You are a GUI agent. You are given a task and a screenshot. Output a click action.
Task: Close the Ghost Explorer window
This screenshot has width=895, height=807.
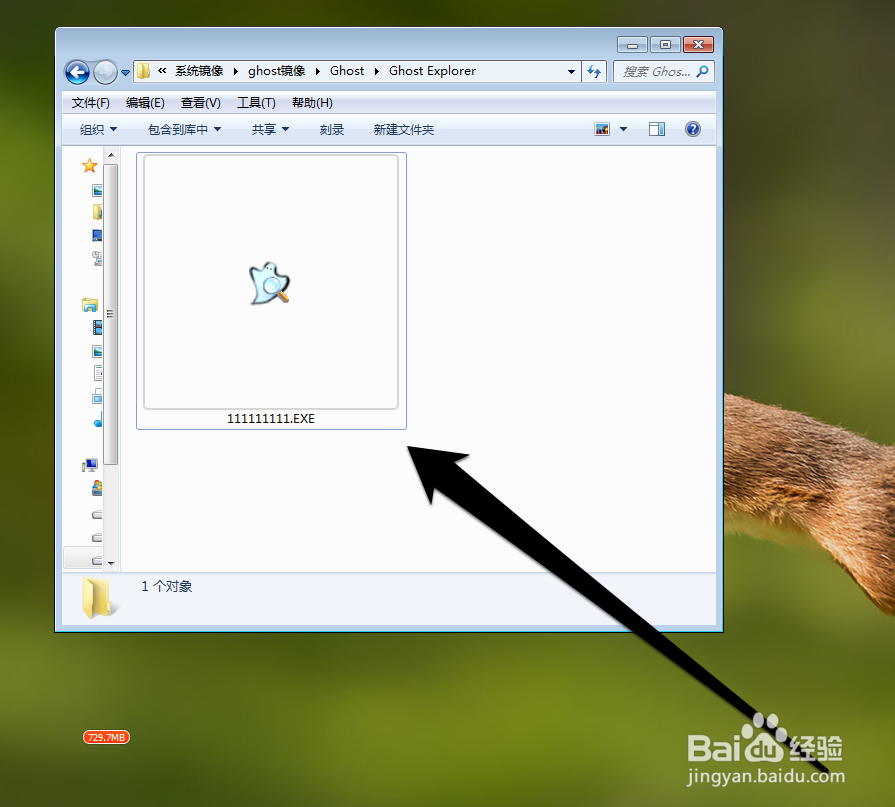click(x=698, y=45)
